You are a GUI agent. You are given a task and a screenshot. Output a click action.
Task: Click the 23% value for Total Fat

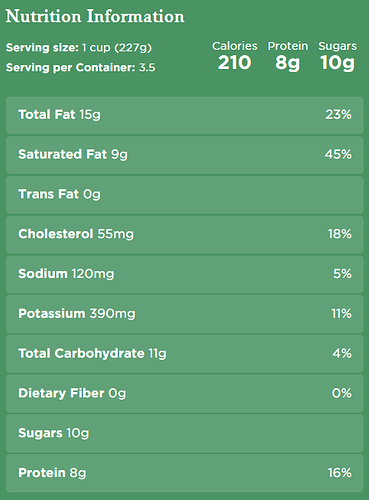click(x=338, y=115)
